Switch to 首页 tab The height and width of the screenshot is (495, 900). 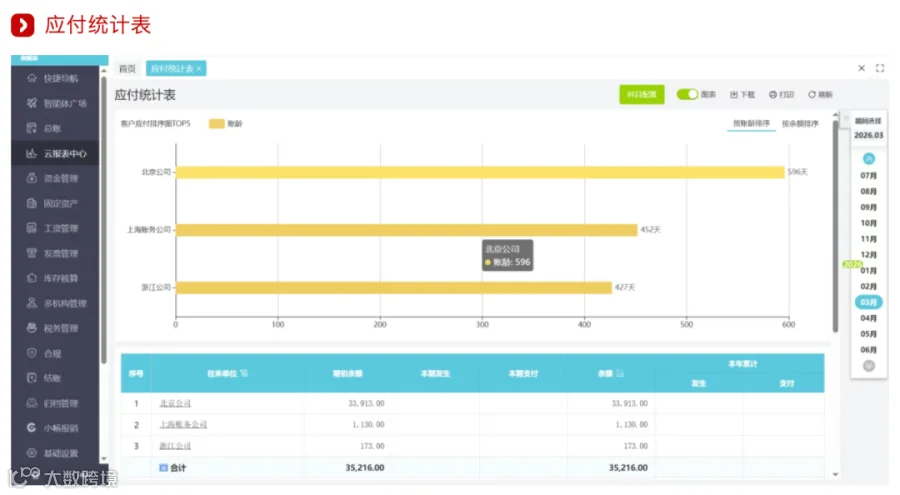click(x=127, y=69)
